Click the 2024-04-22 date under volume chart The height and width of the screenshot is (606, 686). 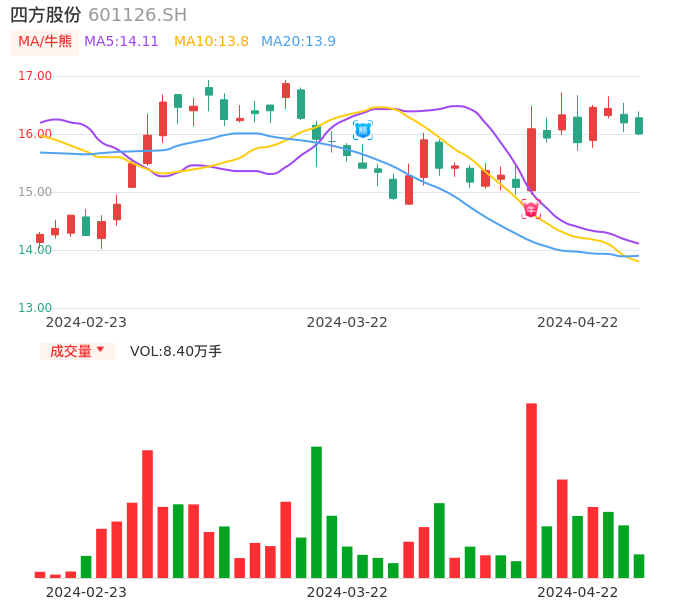(578, 592)
